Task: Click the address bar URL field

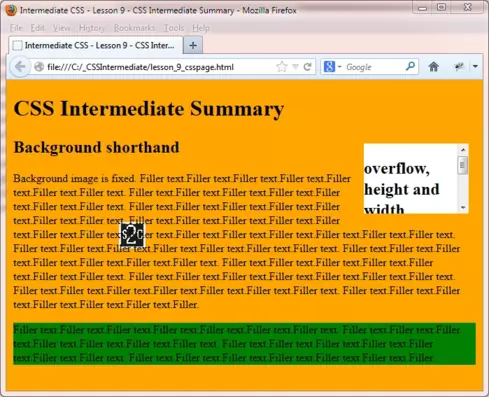Action: (x=160, y=67)
